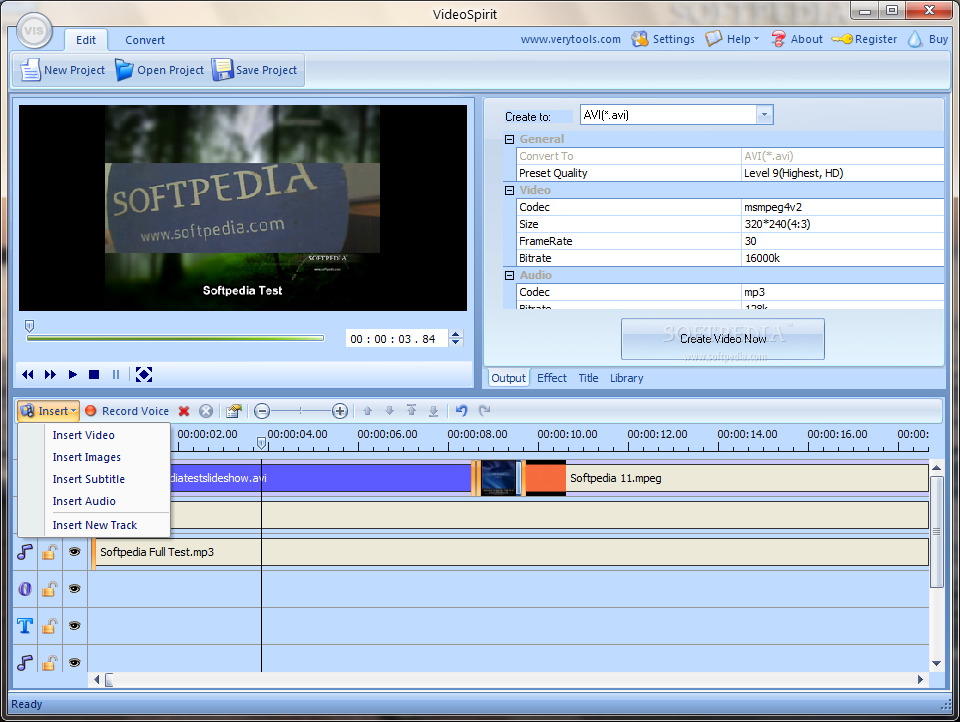Collapse the General properties section
This screenshot has height=722, width=960.
click(x=509, y=139)
